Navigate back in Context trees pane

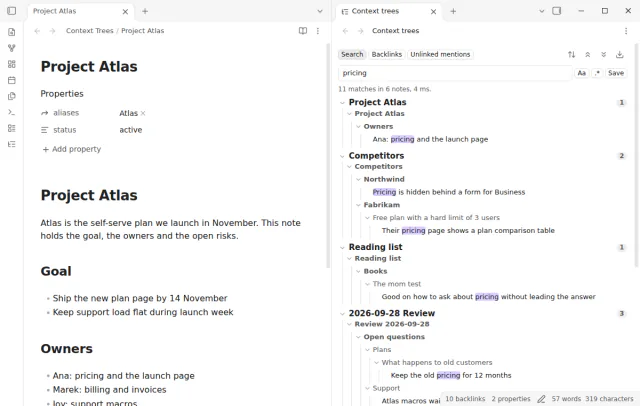pyautogui.click(x=345, y=31)
